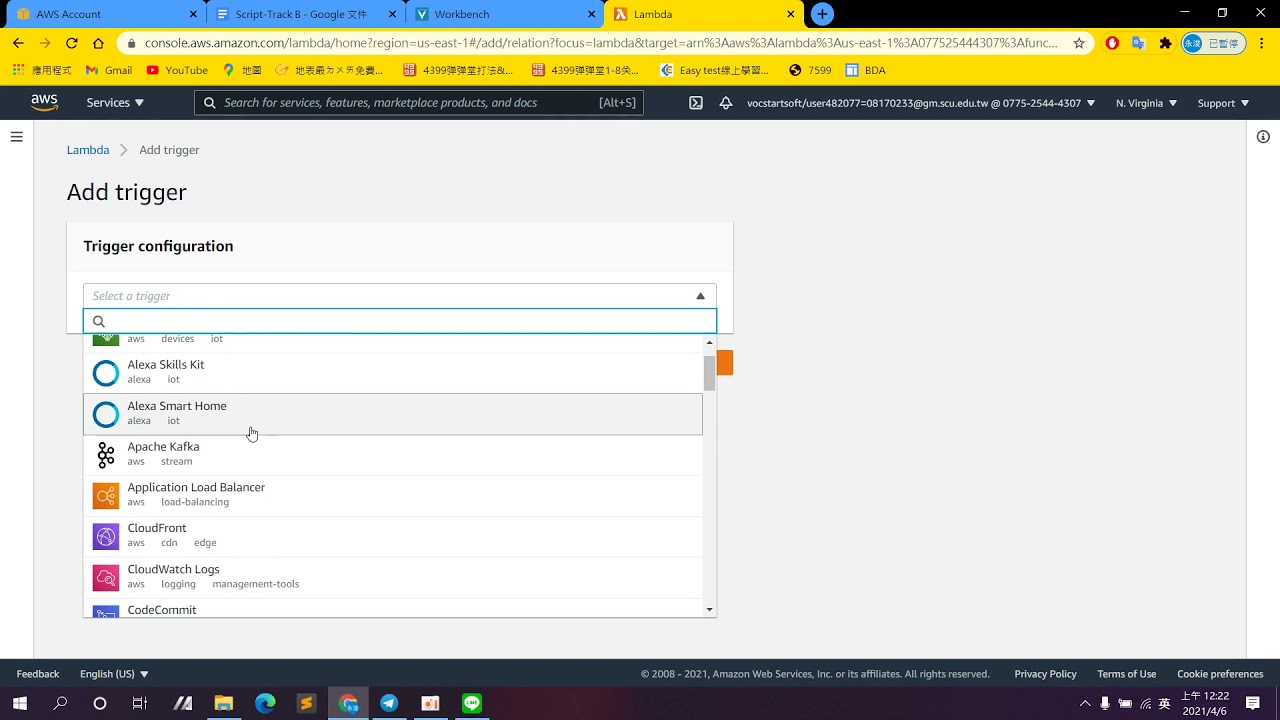This screenshot has height=720, width=1280.
Task: Open the YouTube bookmark
Action: coord(177,70)
